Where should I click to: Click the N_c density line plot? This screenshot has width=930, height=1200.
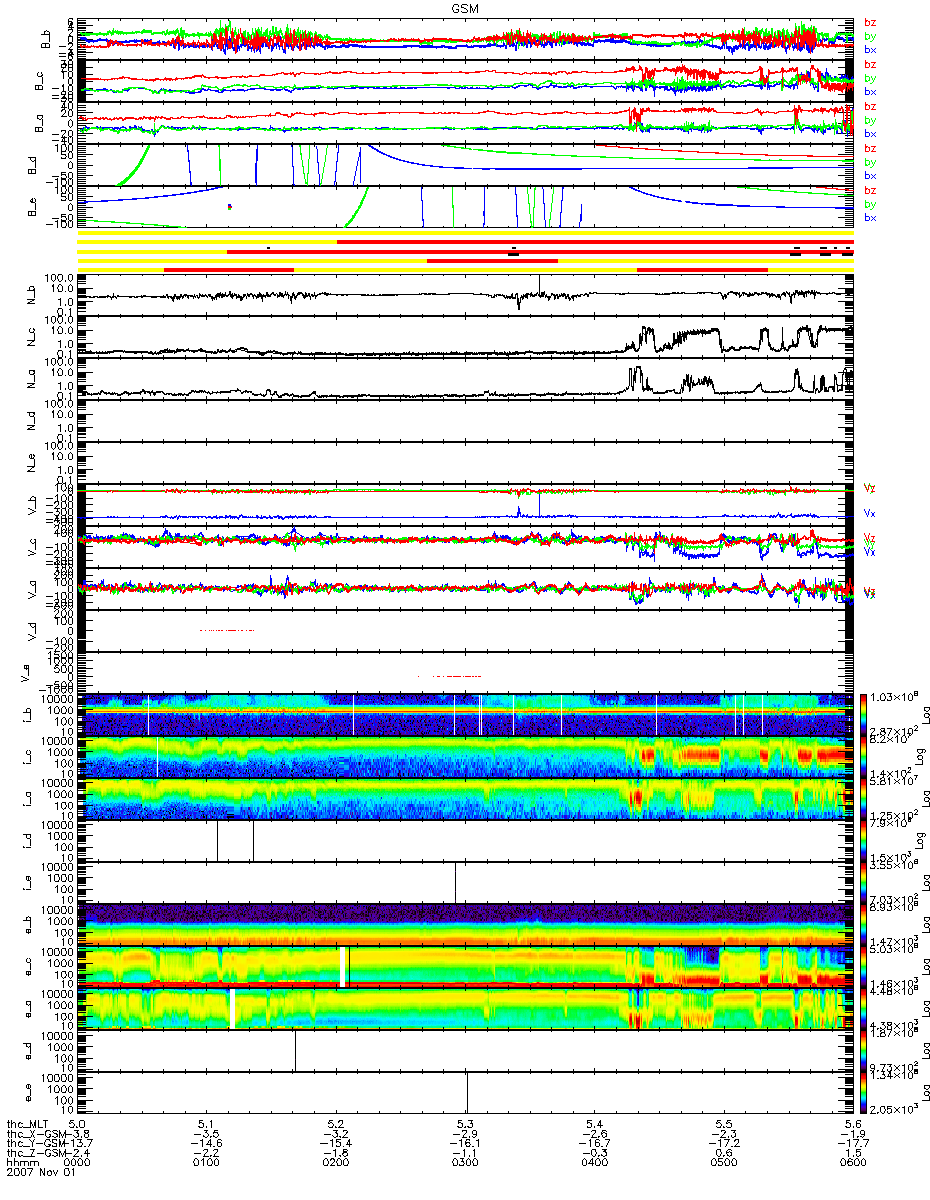pyautogui.click(x=467, y=337)
